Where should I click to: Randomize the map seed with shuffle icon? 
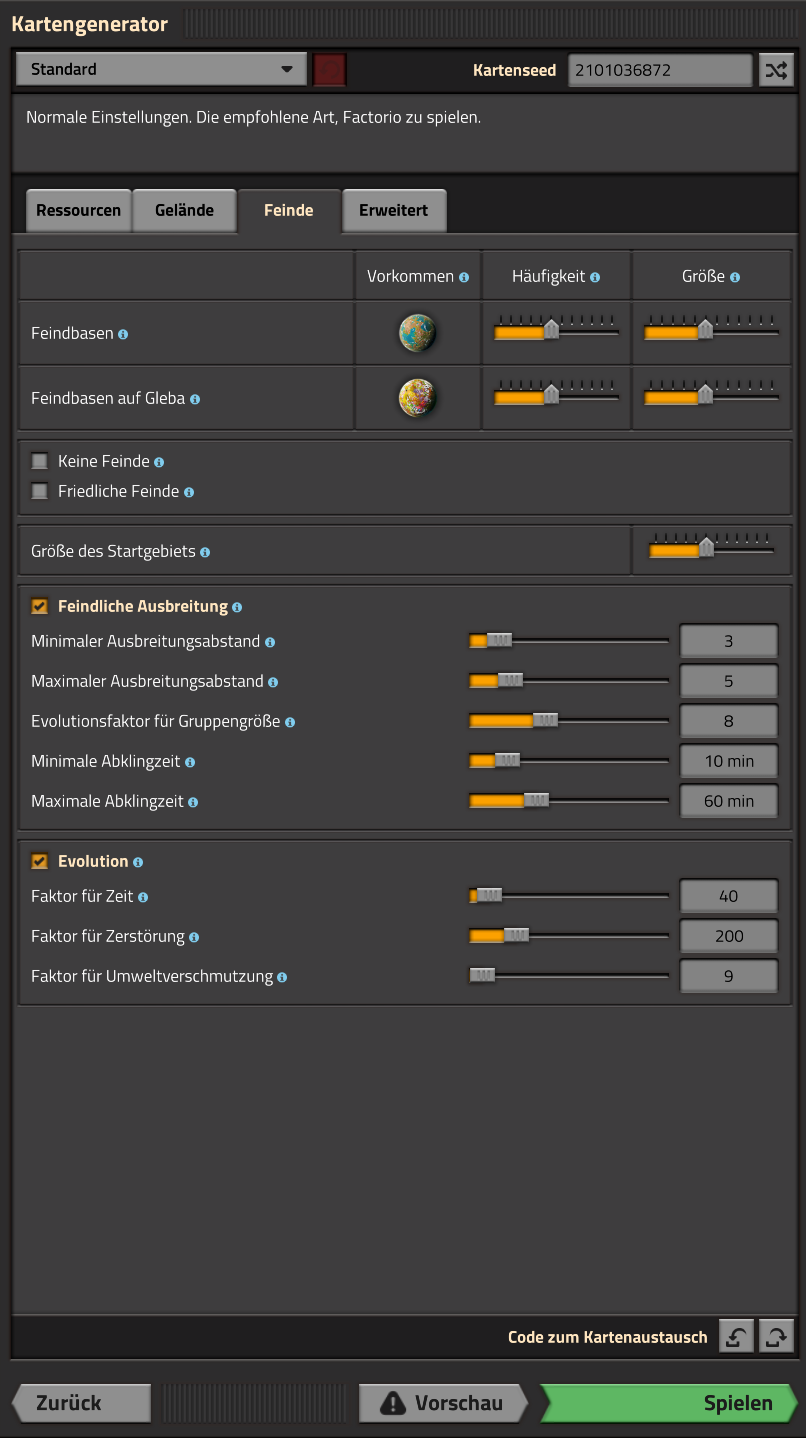pos(776,70)
